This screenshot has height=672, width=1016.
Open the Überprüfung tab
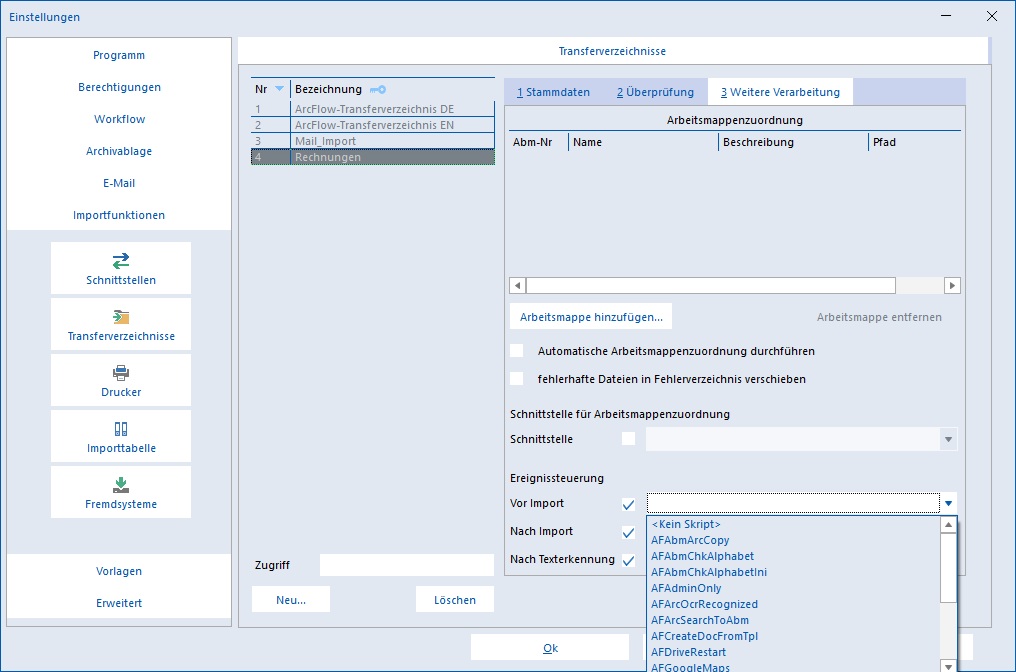(x=655, y=92)
